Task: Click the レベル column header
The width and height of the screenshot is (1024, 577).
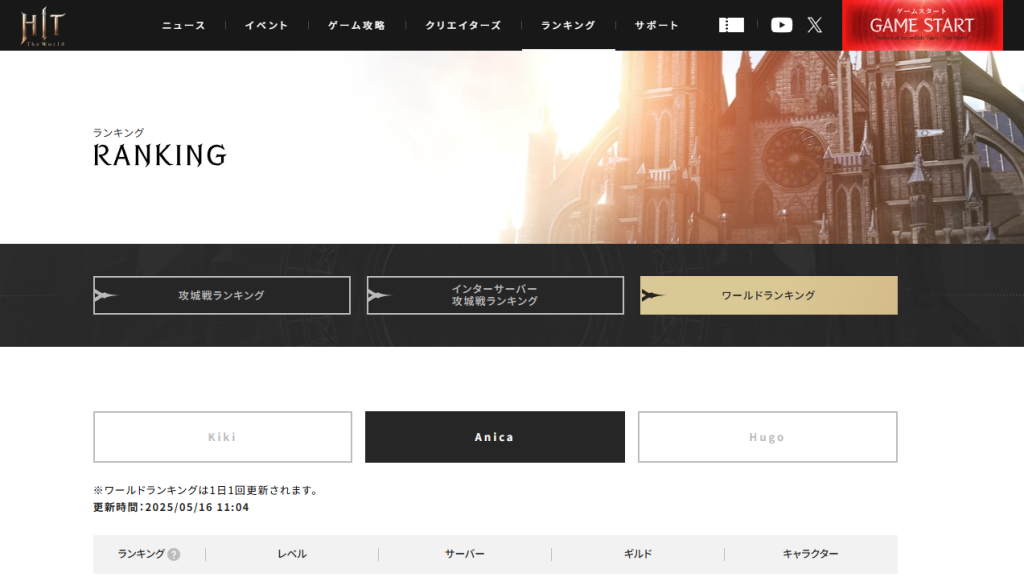Action: (x=292, y=554)
